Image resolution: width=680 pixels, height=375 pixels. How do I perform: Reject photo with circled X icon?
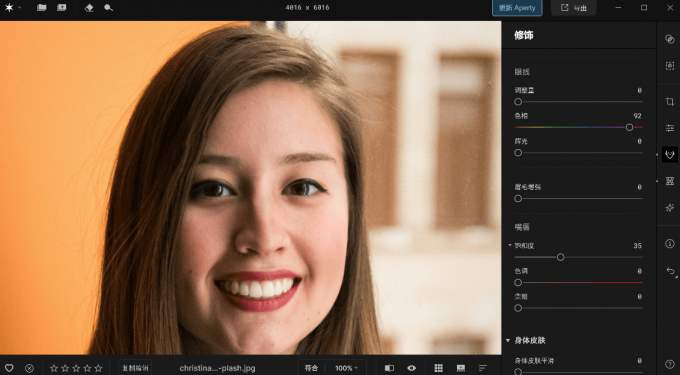coord(29,368)
